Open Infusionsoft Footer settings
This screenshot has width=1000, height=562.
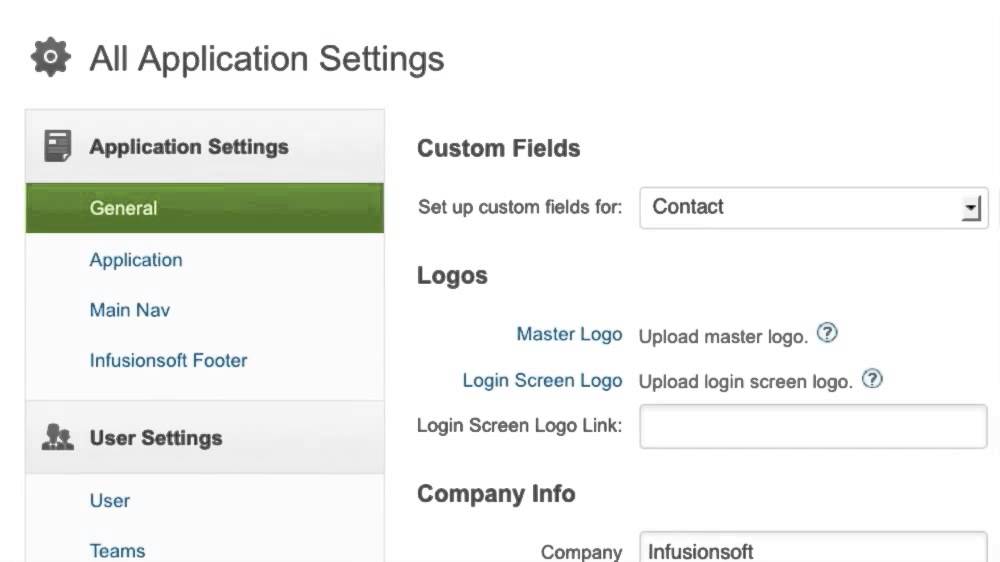coord(168,360)
